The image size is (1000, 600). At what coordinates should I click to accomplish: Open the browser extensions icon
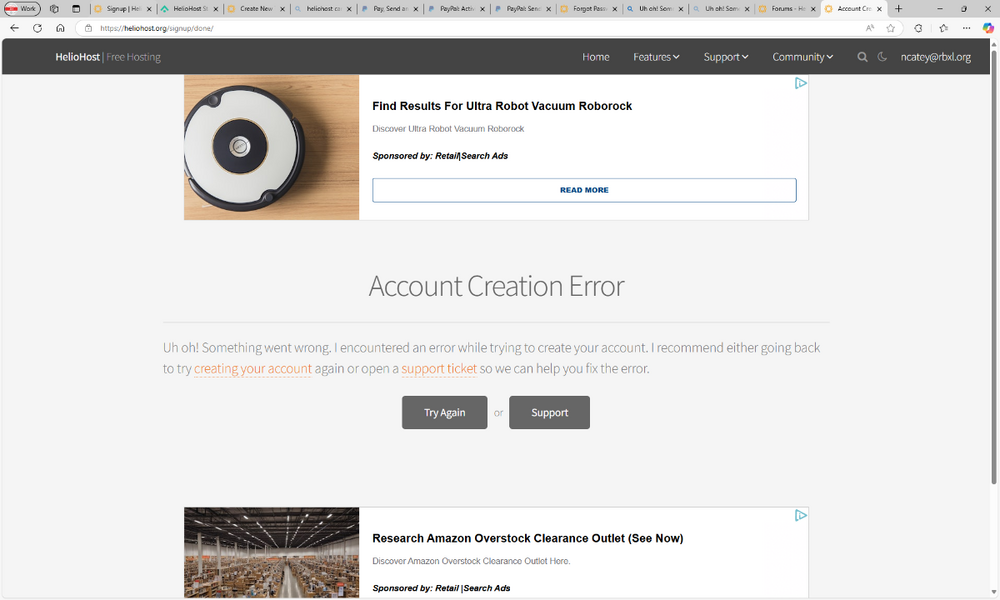tap(918, 28)
